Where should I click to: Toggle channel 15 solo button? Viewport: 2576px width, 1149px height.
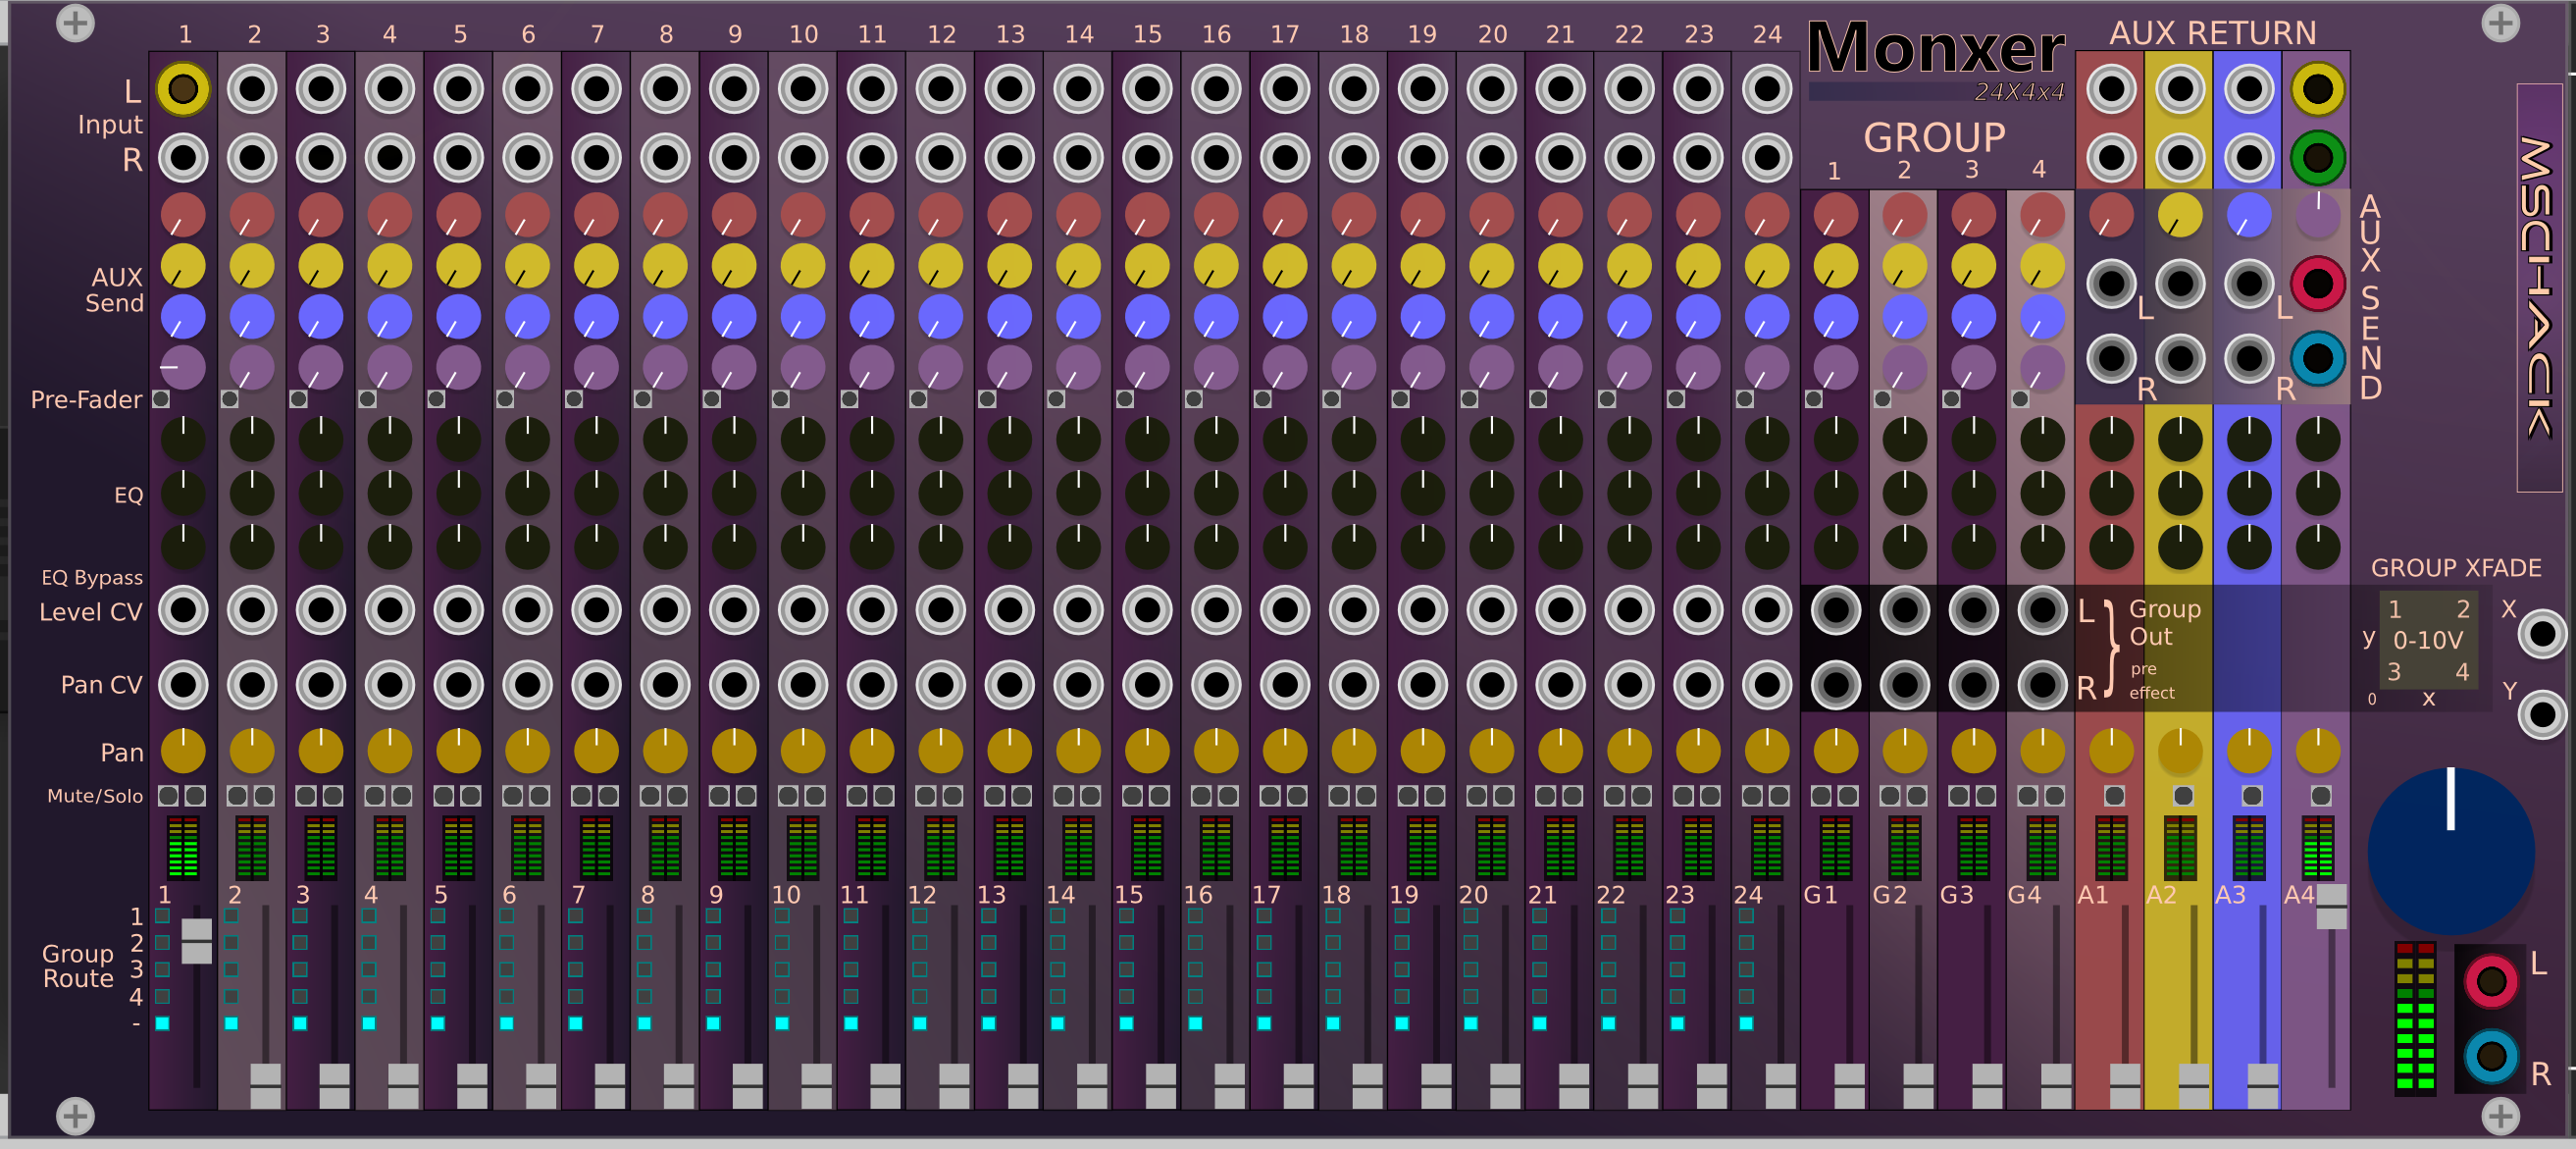1160,796
